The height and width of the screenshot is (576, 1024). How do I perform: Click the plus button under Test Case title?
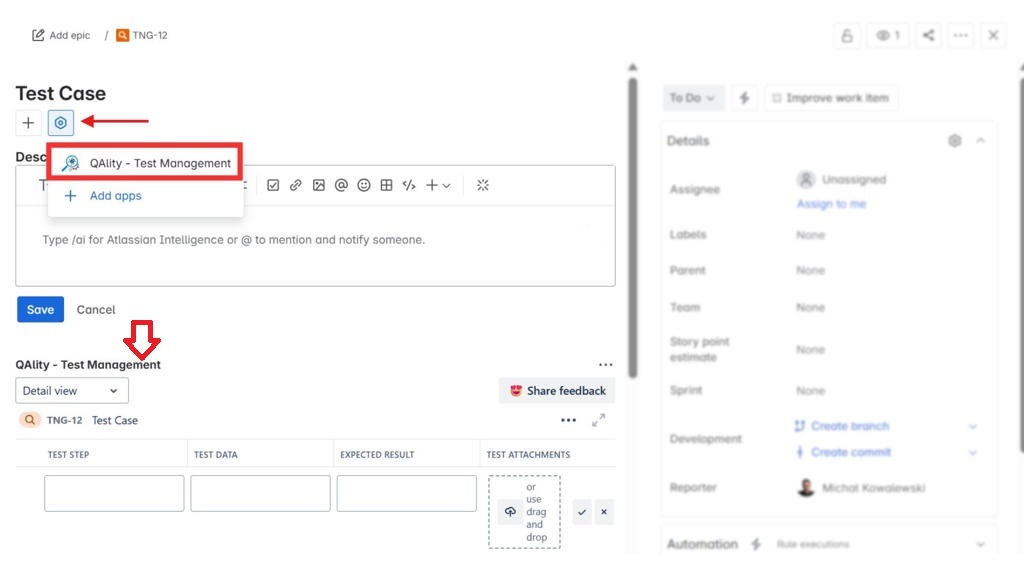[28, 123]
